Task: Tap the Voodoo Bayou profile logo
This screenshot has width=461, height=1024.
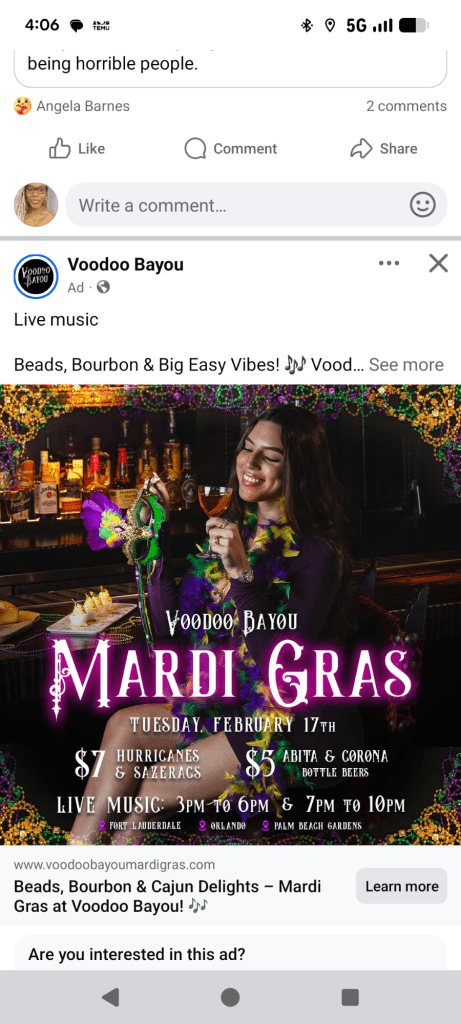Action: [36, 276]
